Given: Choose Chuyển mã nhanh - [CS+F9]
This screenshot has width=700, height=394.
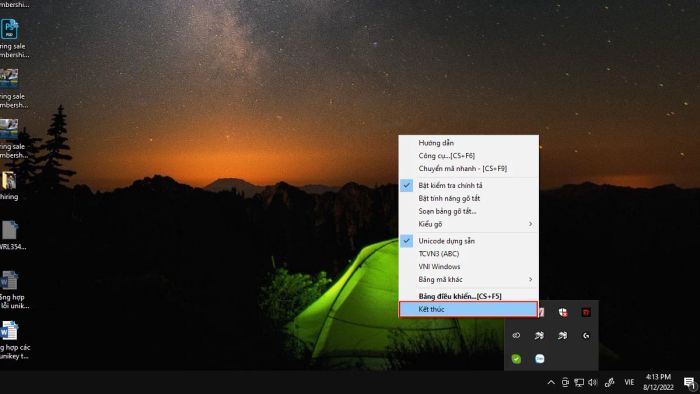Looking at the screenshot, I should tap(468, 169).
